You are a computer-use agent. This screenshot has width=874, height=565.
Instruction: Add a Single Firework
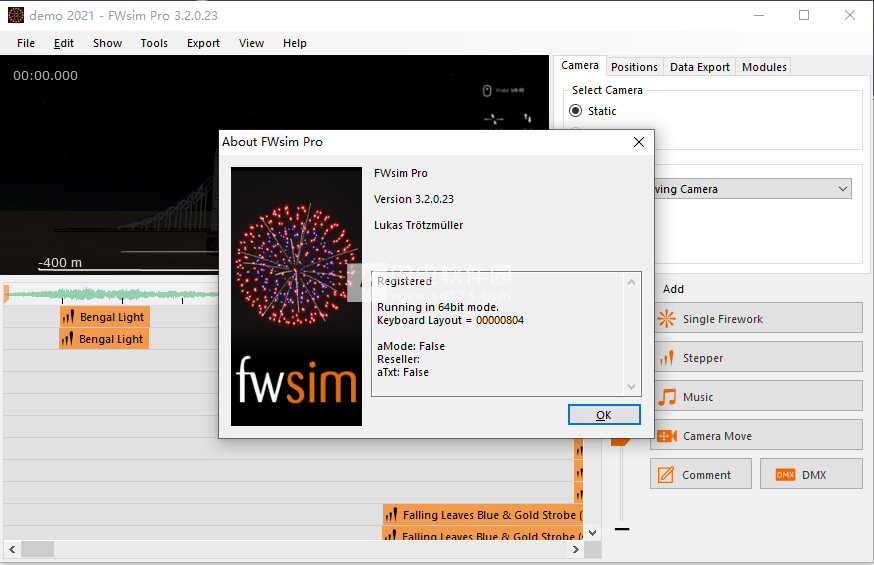tap(756, 319)
